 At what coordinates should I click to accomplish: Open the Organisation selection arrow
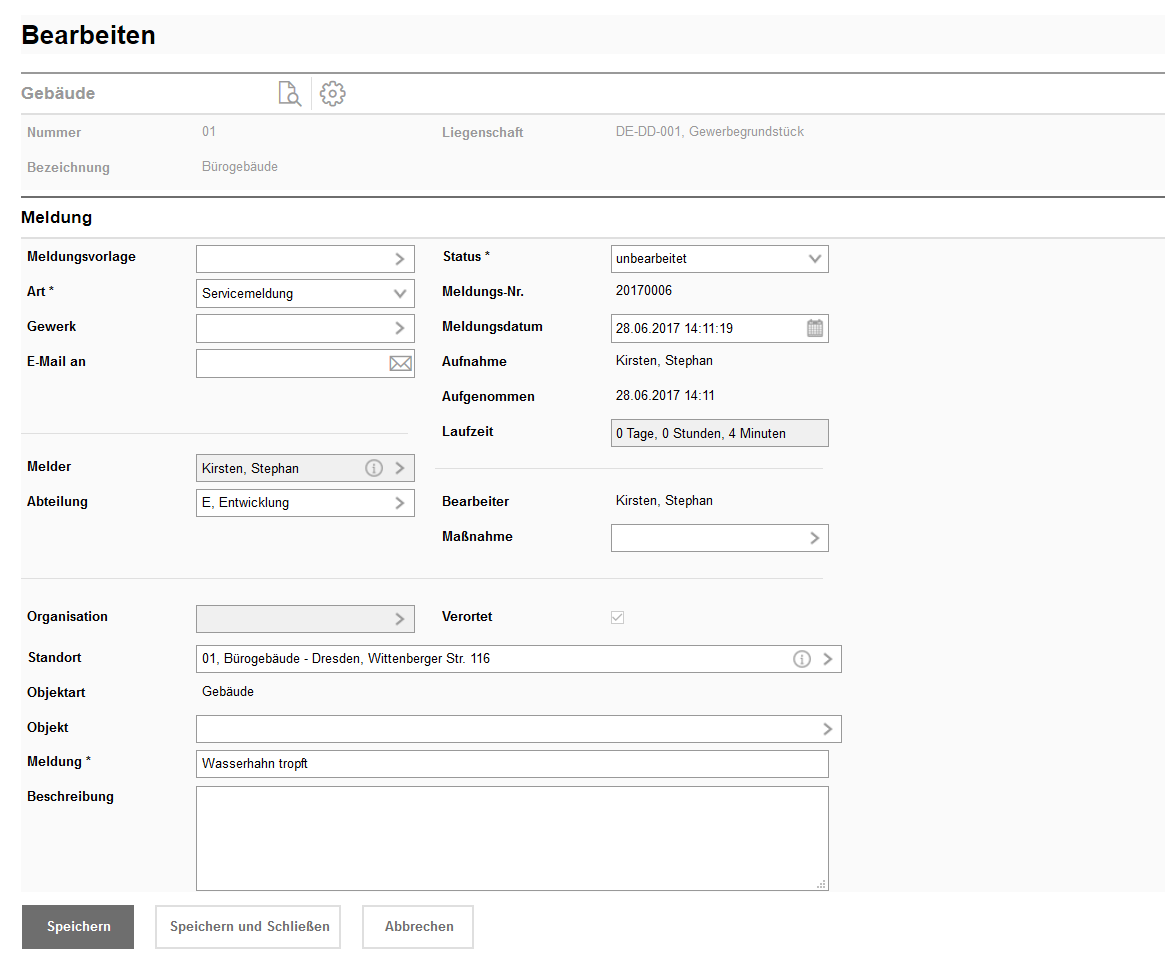pos(400,619)
